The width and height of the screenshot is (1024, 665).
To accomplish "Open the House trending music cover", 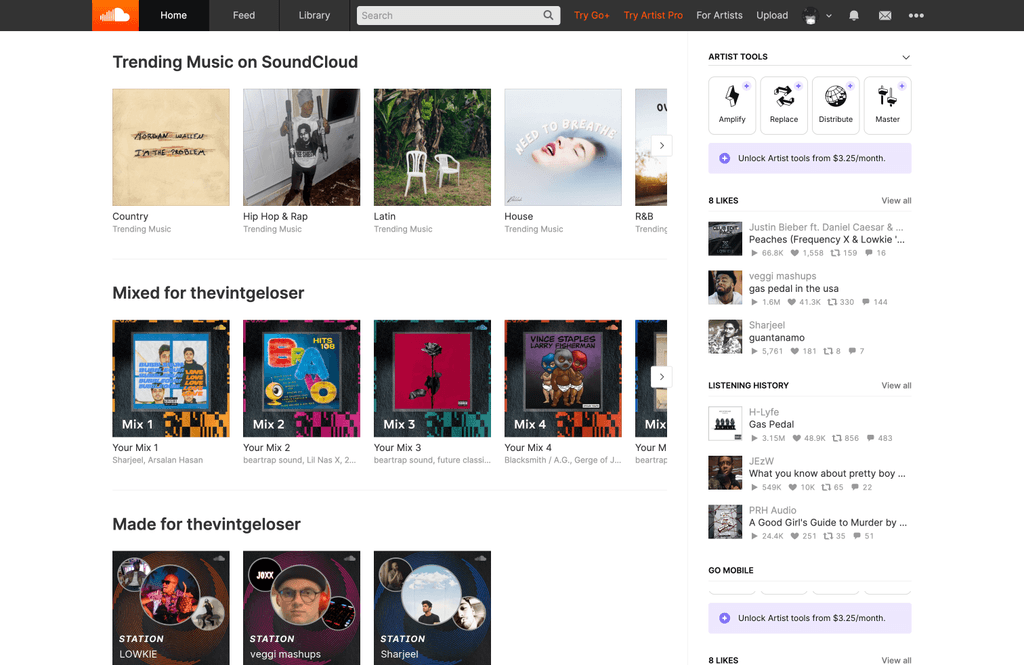I will pyautogui.click(x=563, y=147).
